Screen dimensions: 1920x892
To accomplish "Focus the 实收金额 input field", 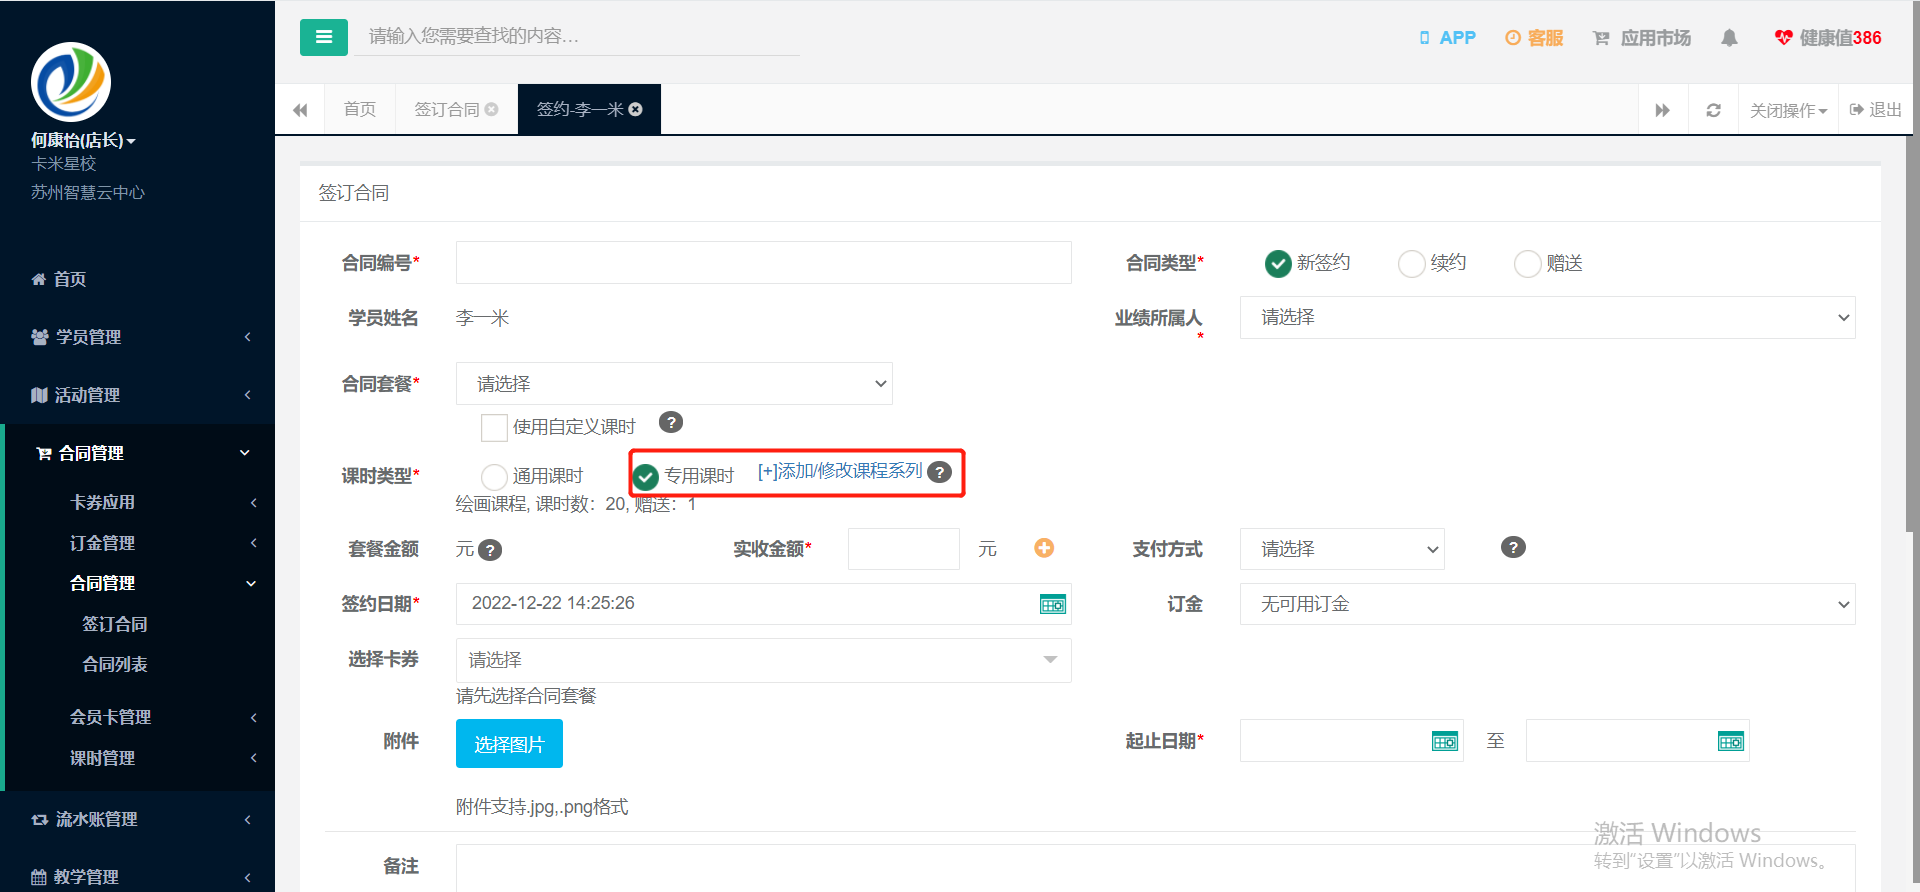I will 903,549.
